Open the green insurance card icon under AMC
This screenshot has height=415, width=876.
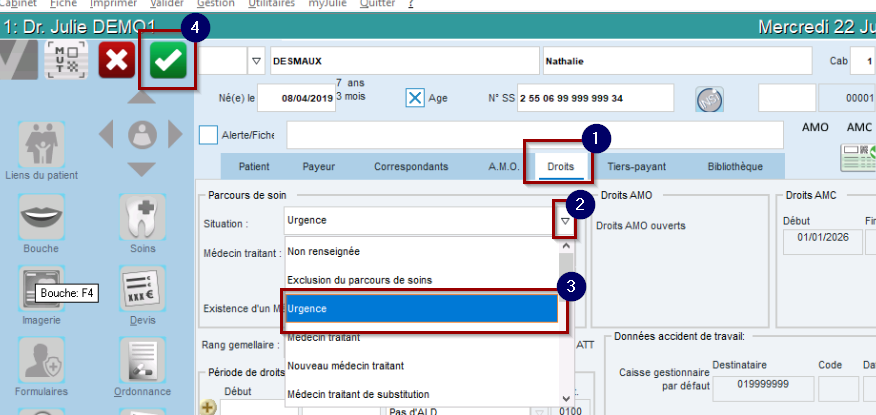(858, 158)
